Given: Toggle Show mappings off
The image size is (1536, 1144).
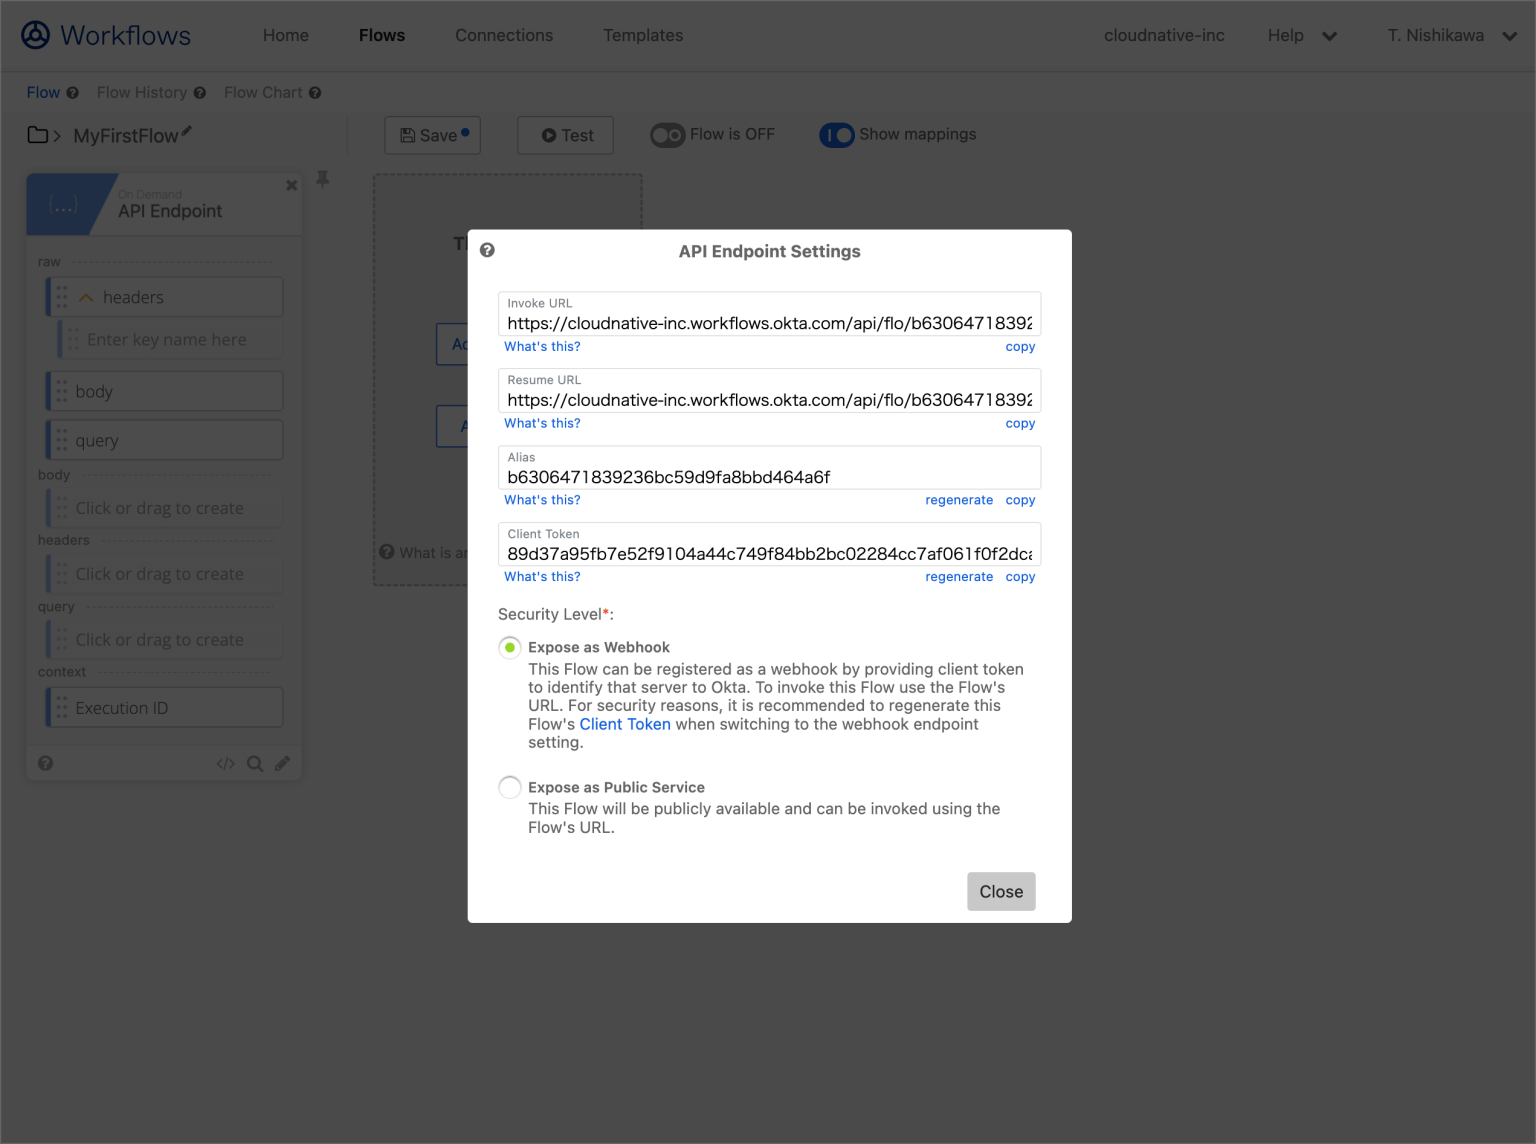Looking at the screenshot, I should (836, 134).
